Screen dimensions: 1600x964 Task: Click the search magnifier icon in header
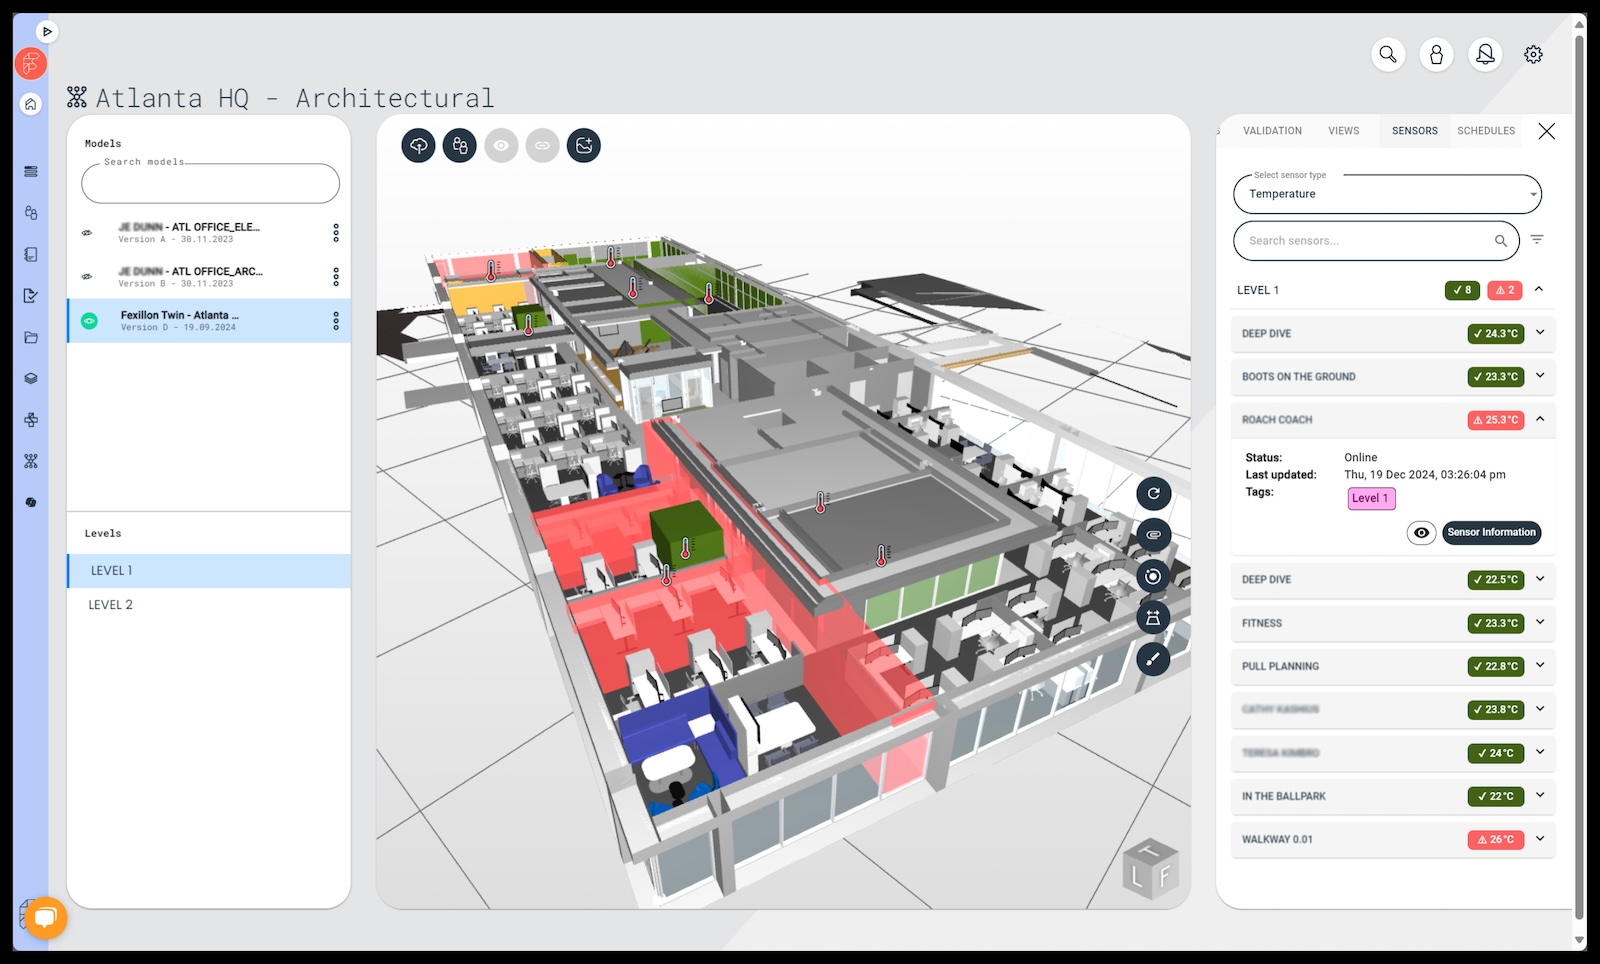tap(1388, 54)
